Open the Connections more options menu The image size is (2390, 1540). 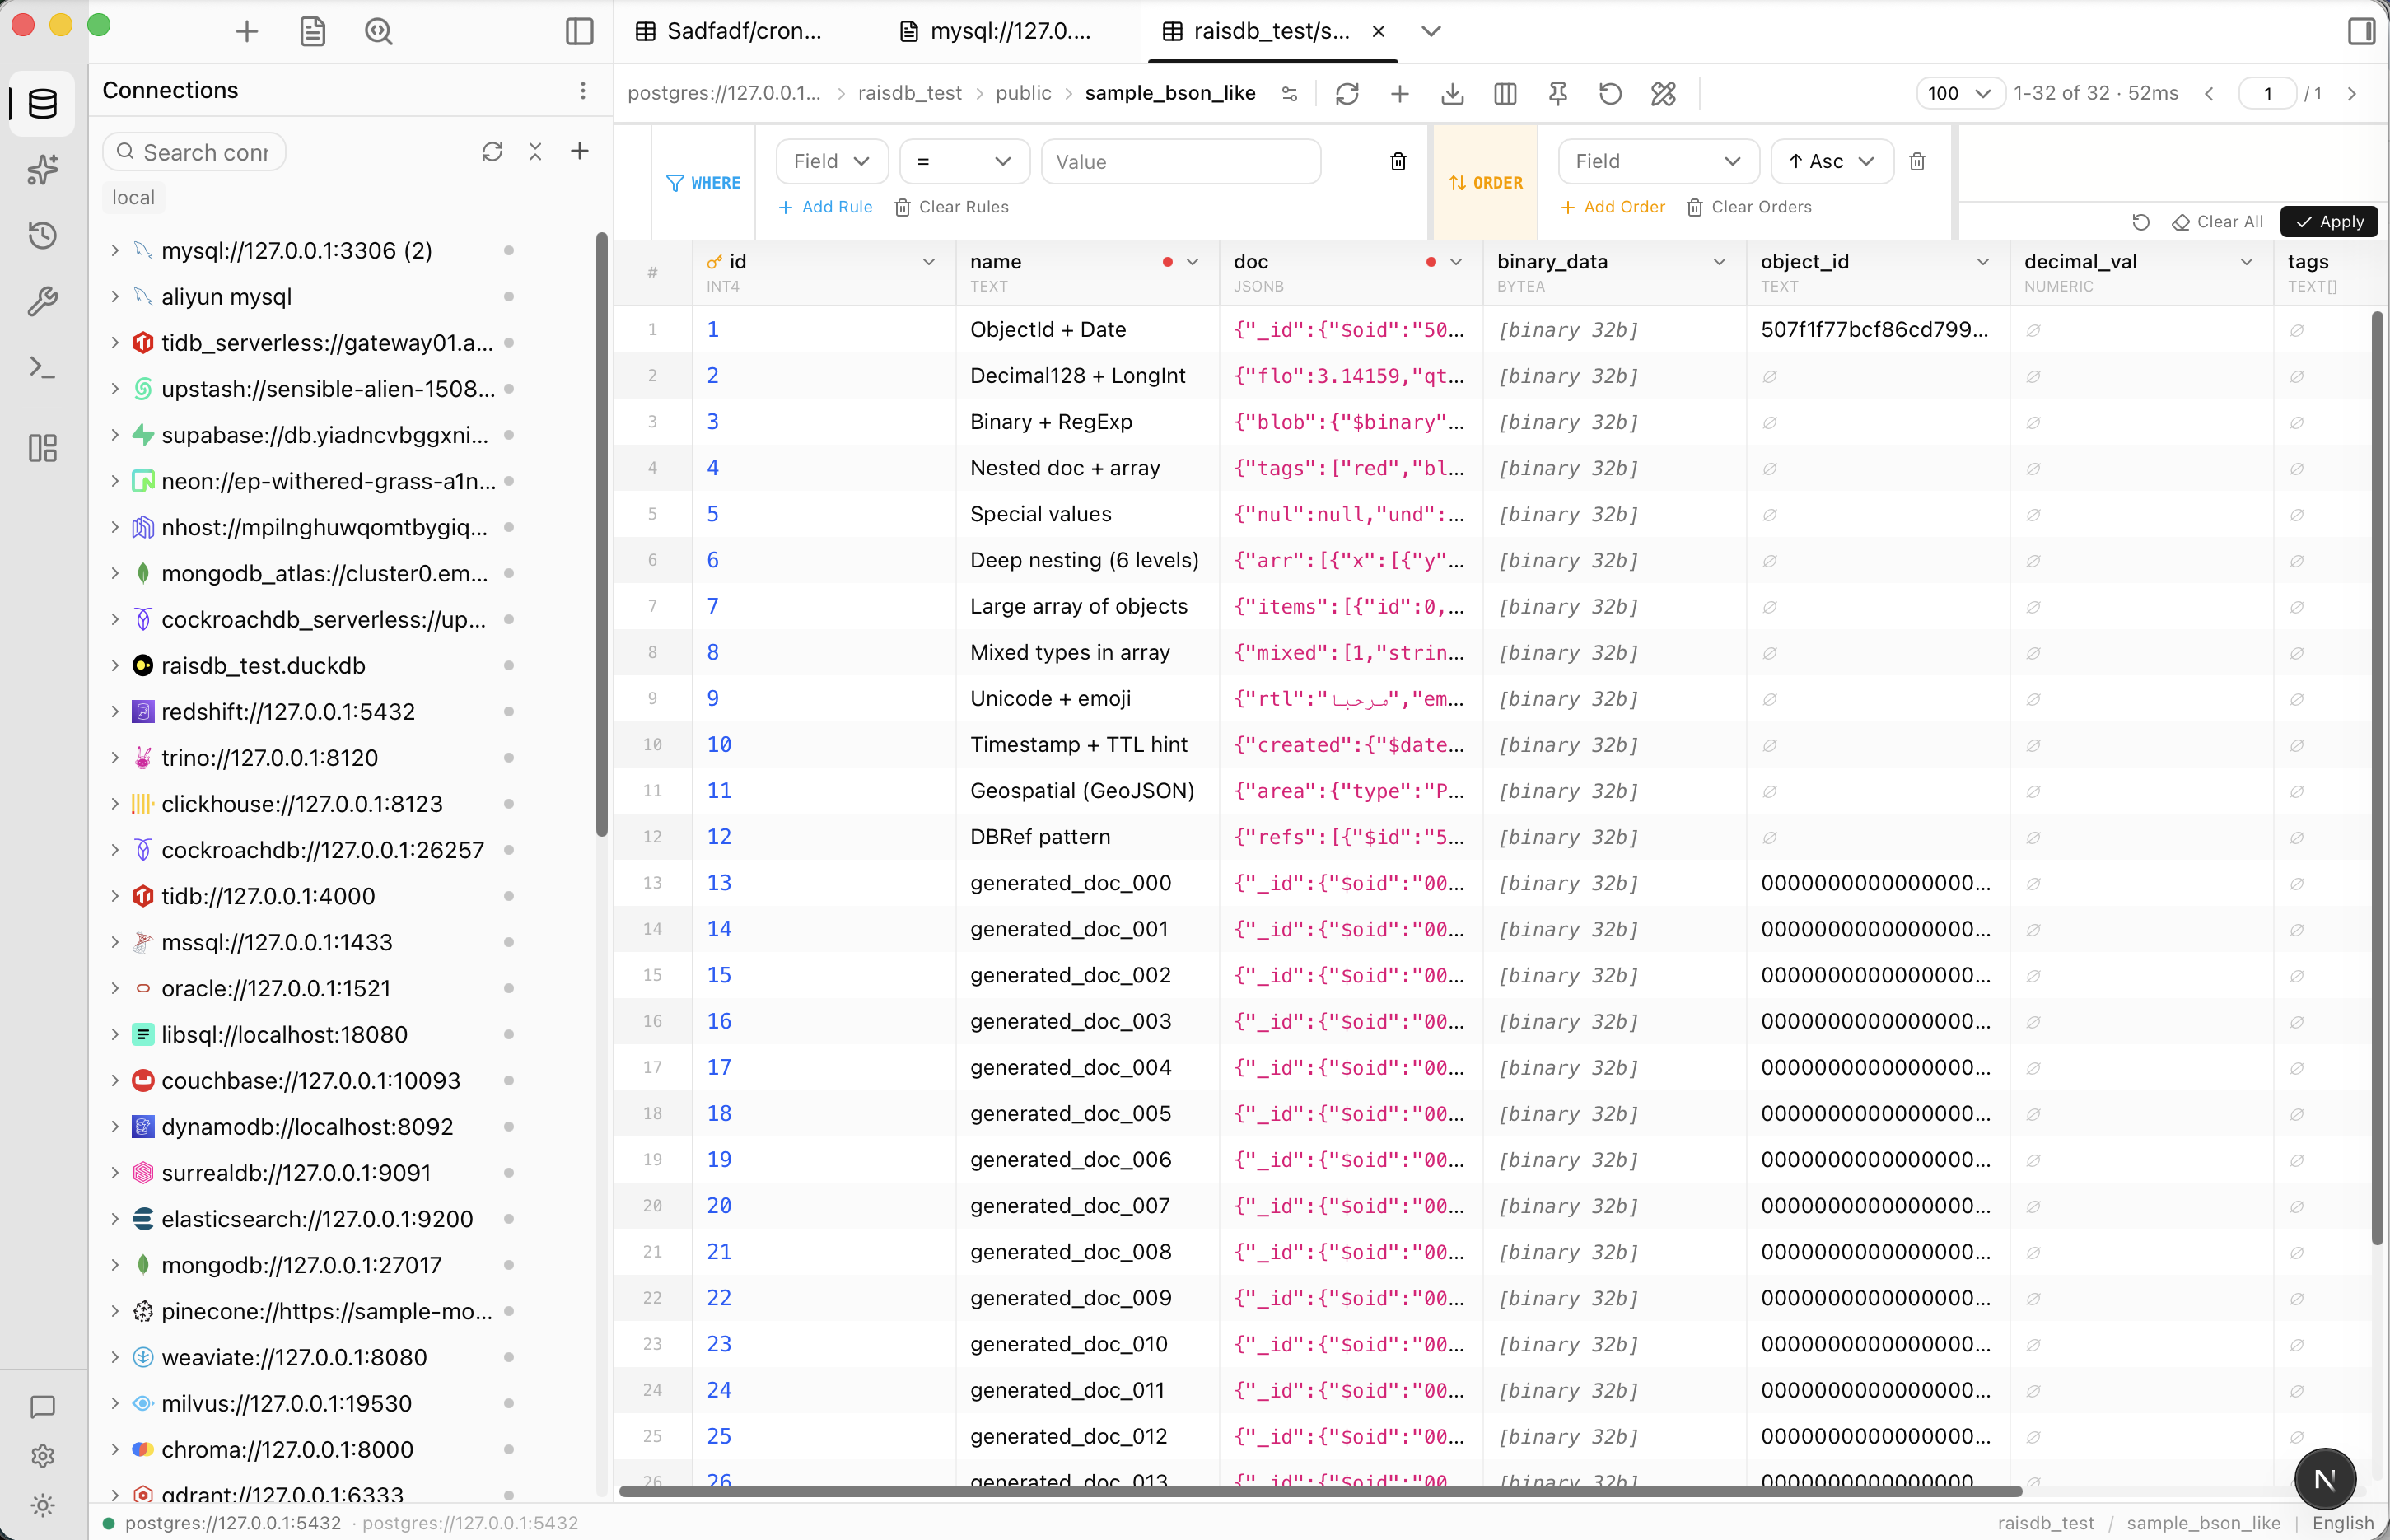coord(583,91)
